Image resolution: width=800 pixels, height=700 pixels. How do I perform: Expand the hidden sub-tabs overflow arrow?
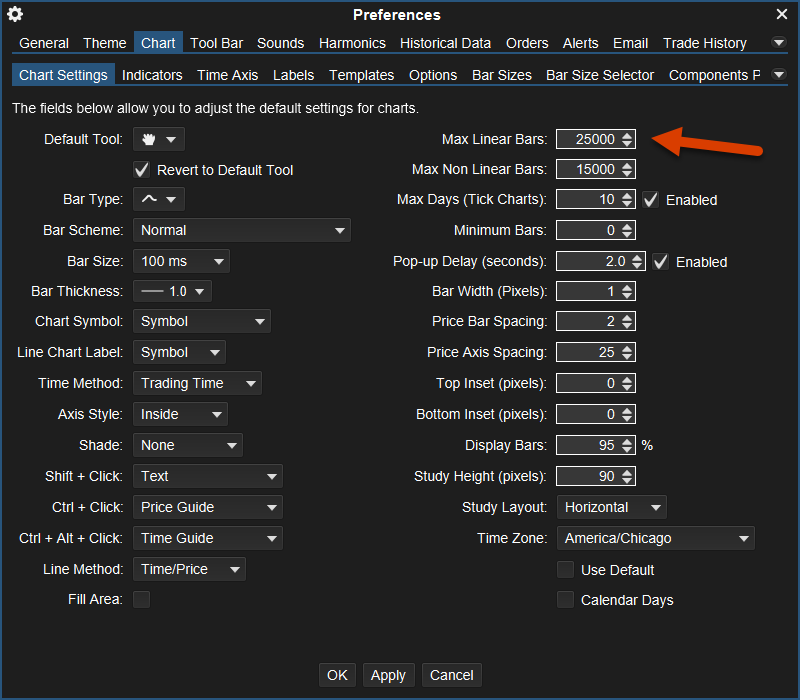[x=779, y=75]
